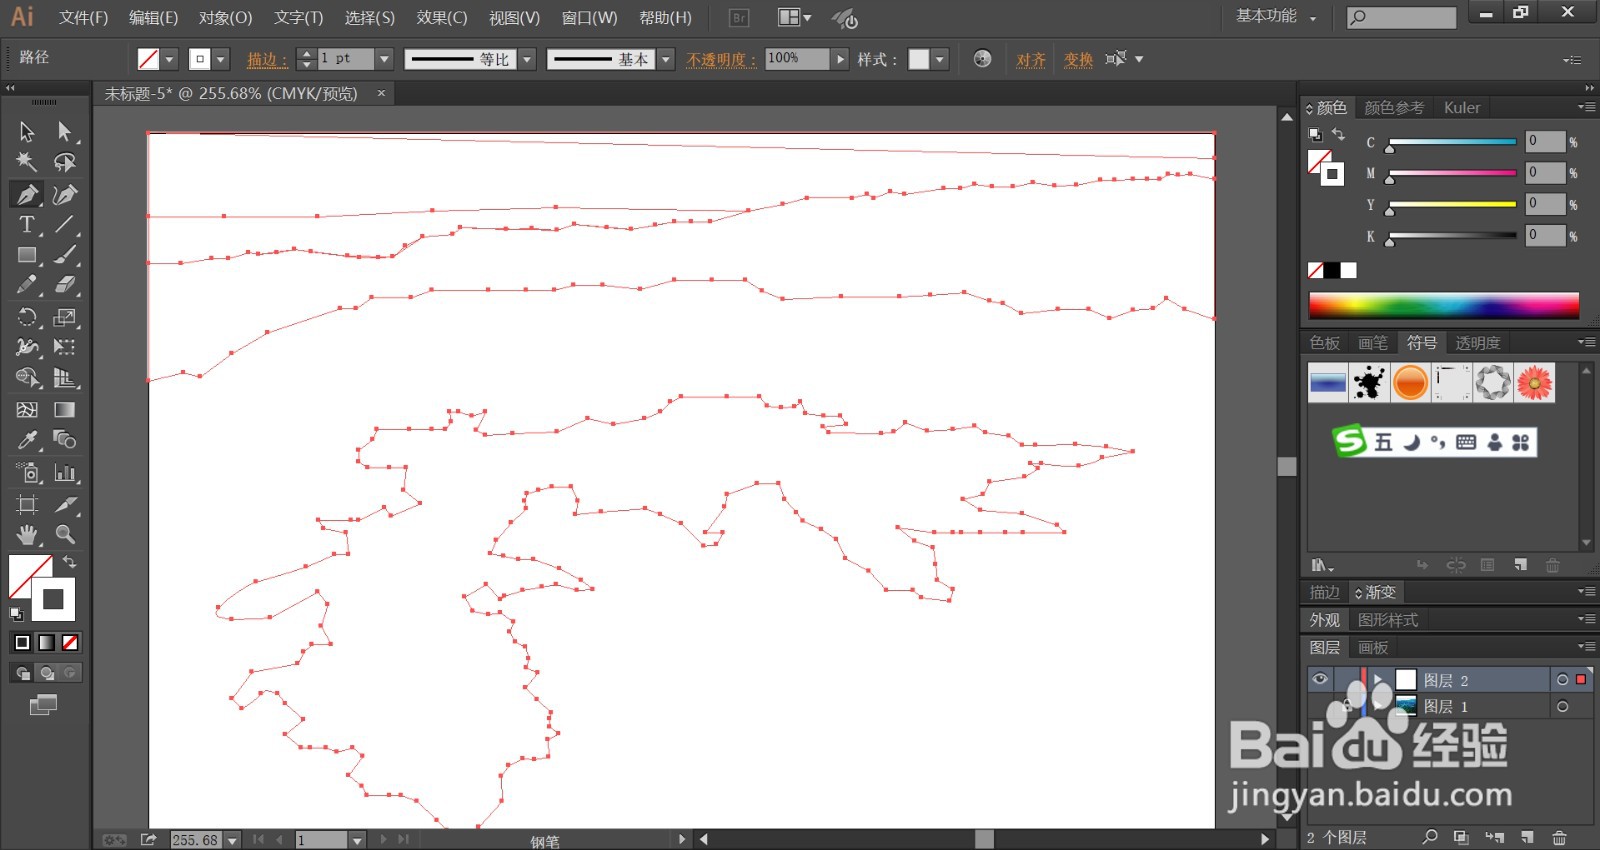Choose the Rectangle tool
This screenshot has width=1600, height=850.
point(27,256)
